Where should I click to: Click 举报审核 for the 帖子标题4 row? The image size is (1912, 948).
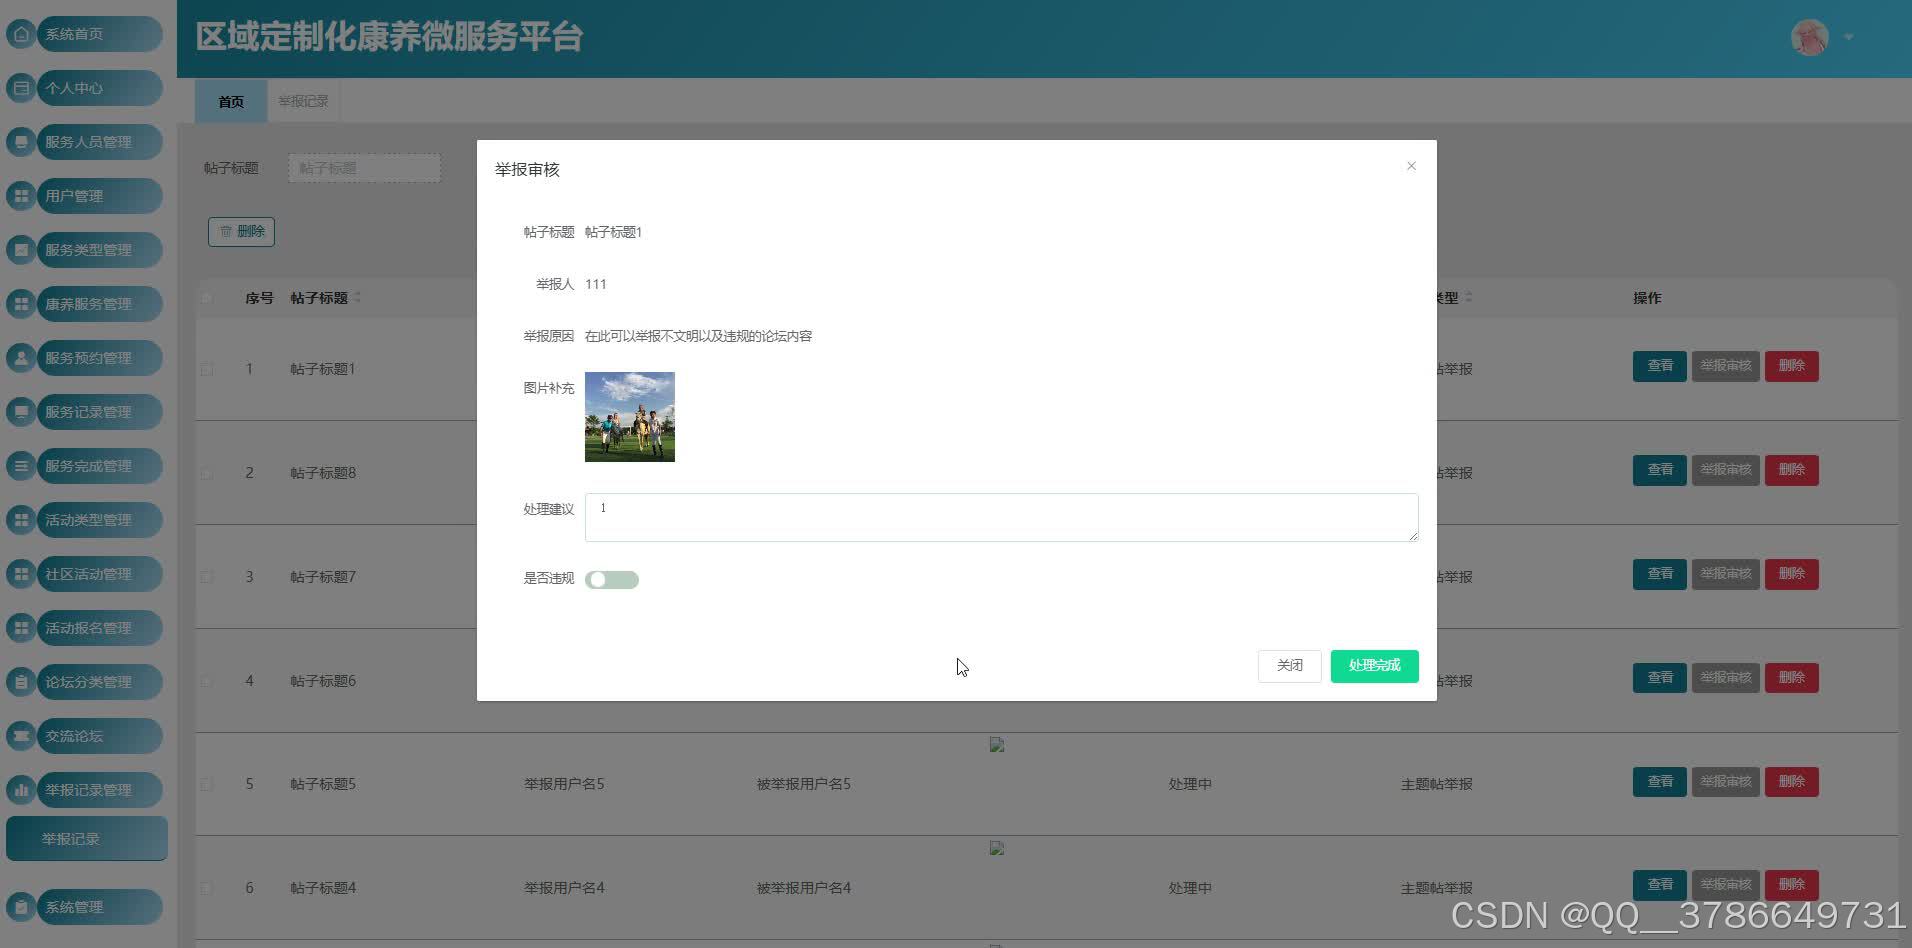click(1726, 885)
